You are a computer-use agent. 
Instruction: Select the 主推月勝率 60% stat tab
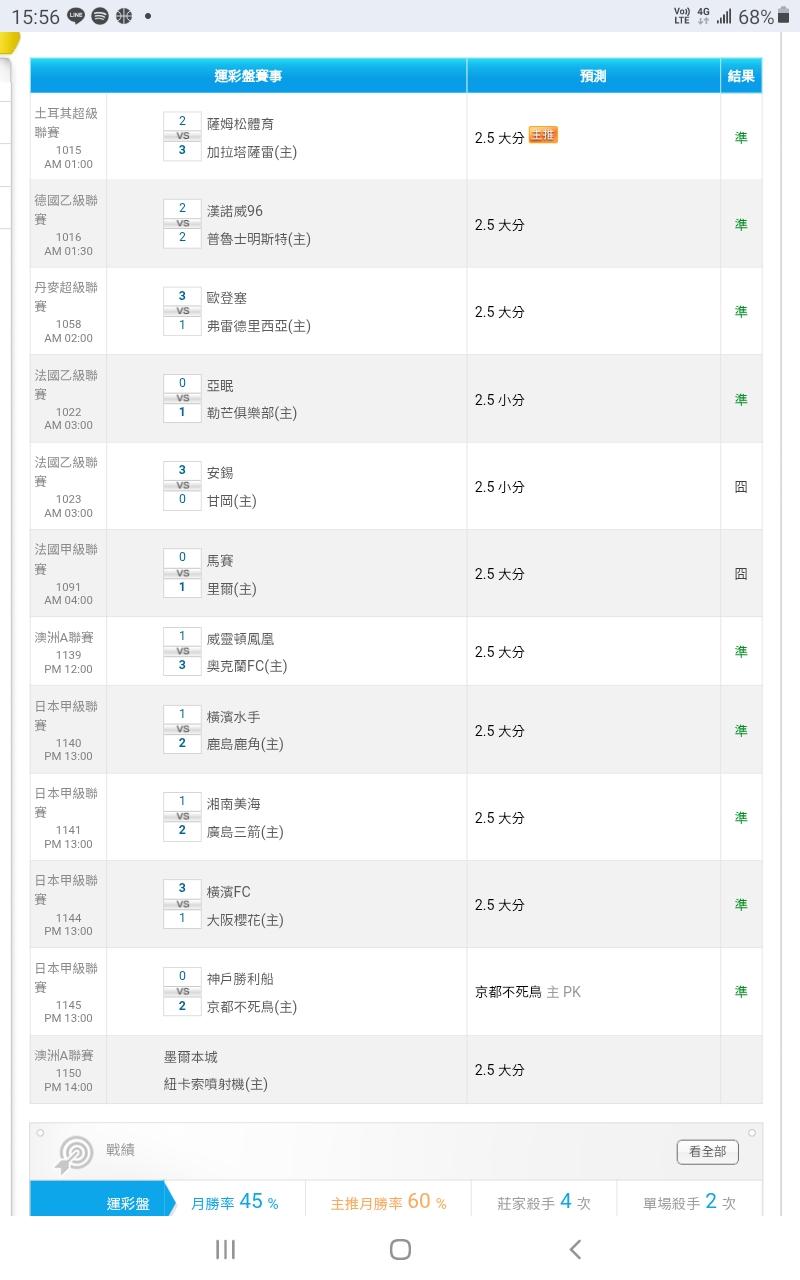389,1203
